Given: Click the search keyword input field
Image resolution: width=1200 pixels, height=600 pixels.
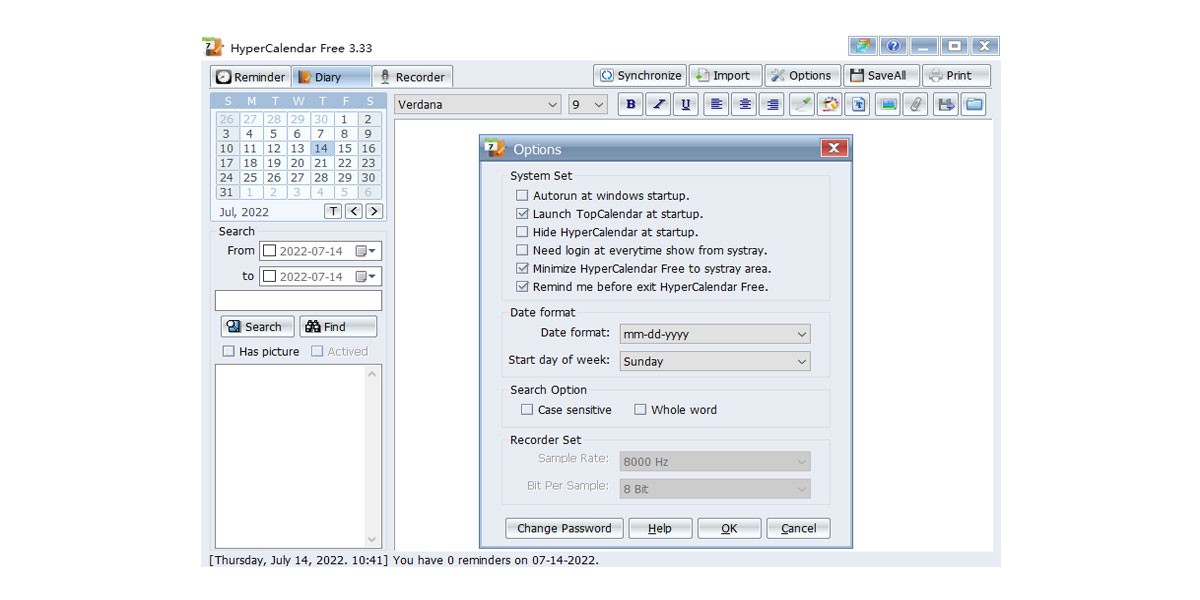Looking at the screenshot, I should [298, 300].
